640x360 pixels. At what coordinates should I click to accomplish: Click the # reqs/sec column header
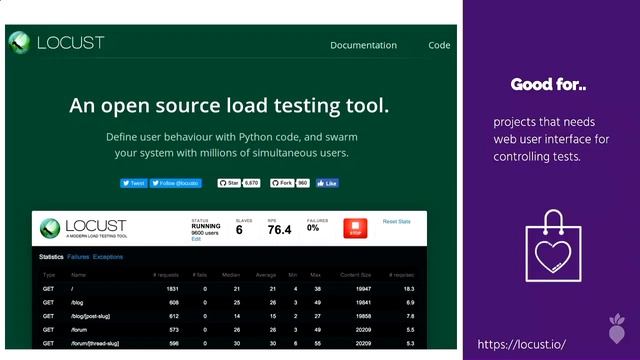pos(401,275)
